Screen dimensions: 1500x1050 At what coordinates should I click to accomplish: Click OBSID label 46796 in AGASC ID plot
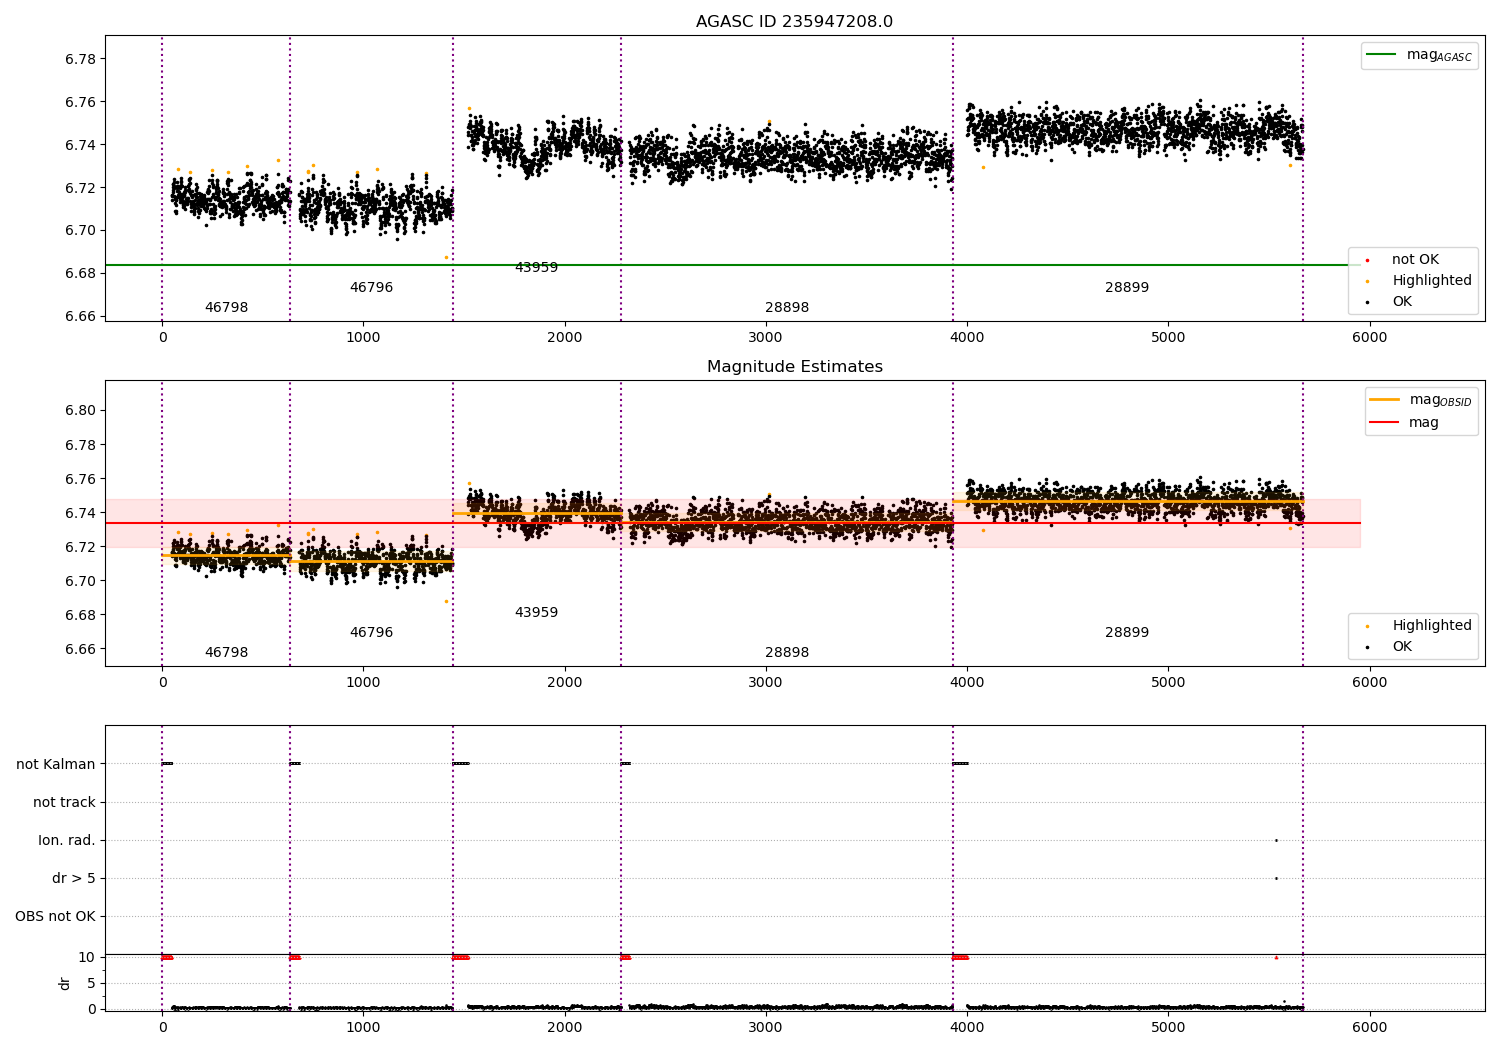pyautogui.click(x=371, y=288)
